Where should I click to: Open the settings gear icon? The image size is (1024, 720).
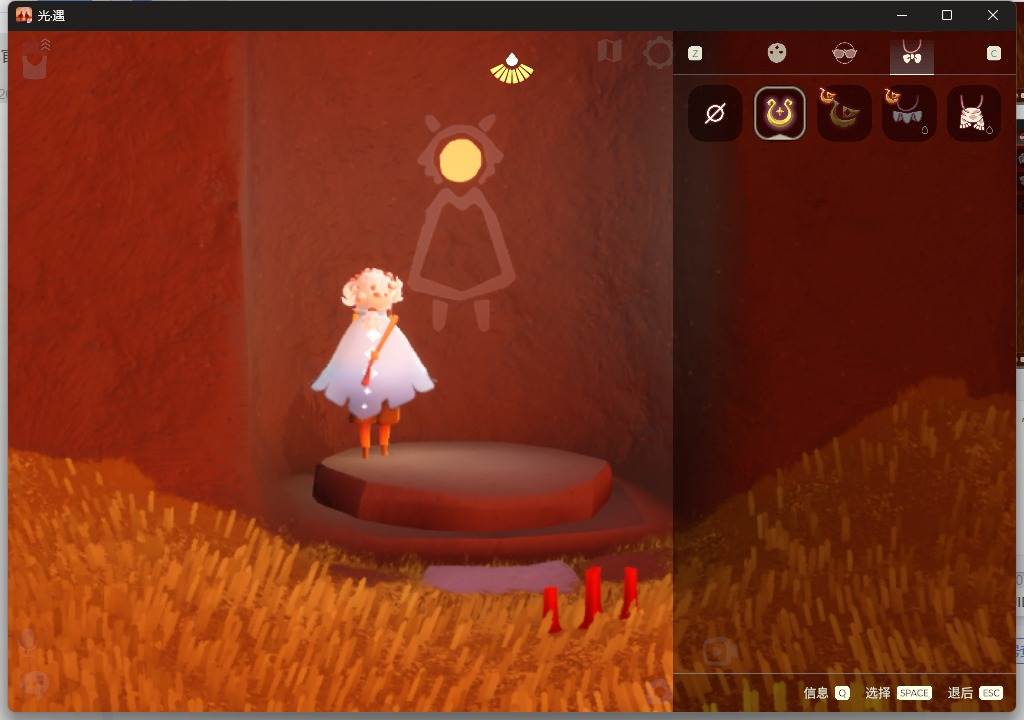pos(657,52)
